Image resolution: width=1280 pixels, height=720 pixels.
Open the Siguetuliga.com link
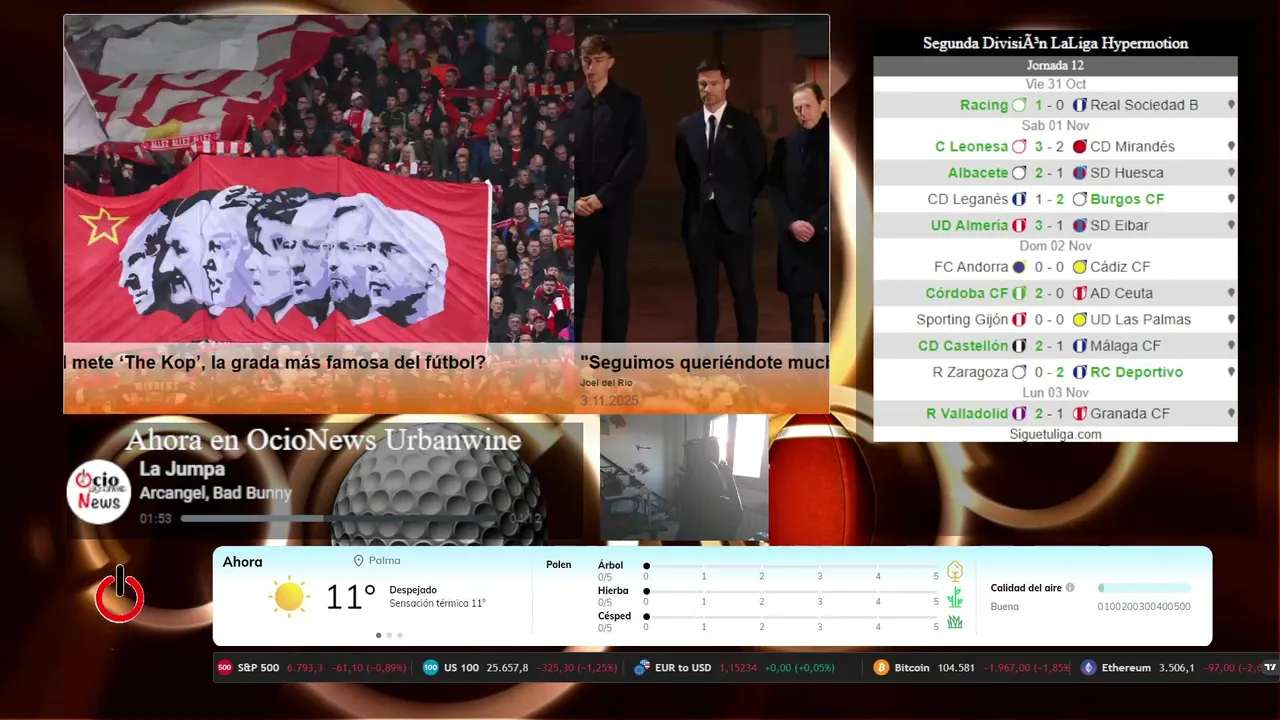pyautogui.click(x=1055, y=434)
